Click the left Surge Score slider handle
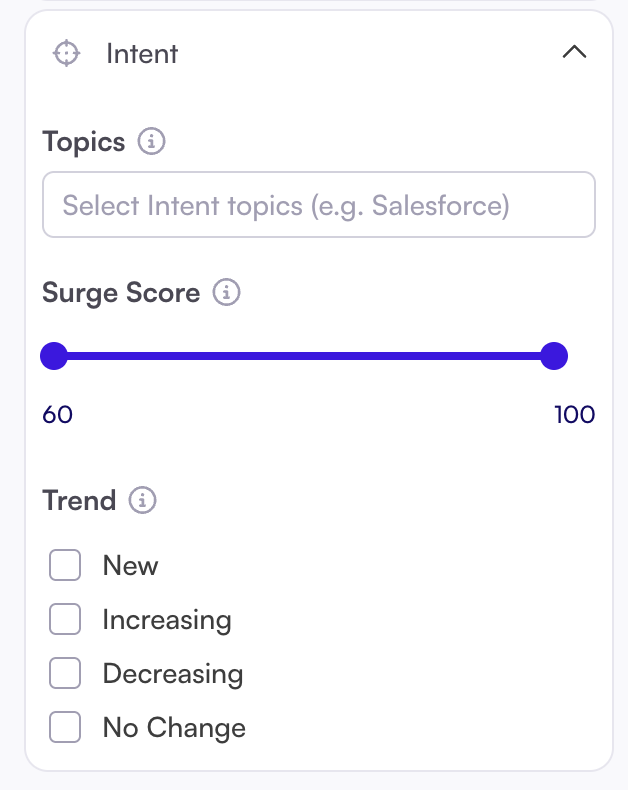Viewport: 628px width, 790px height. 54,355
